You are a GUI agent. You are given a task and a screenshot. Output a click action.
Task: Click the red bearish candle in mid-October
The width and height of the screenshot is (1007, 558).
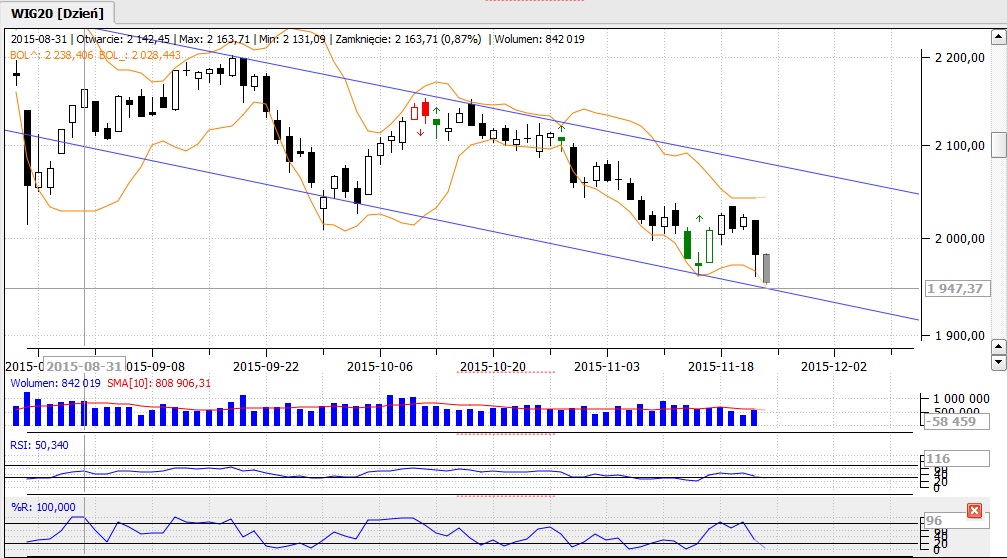click(x=424, y=108)
